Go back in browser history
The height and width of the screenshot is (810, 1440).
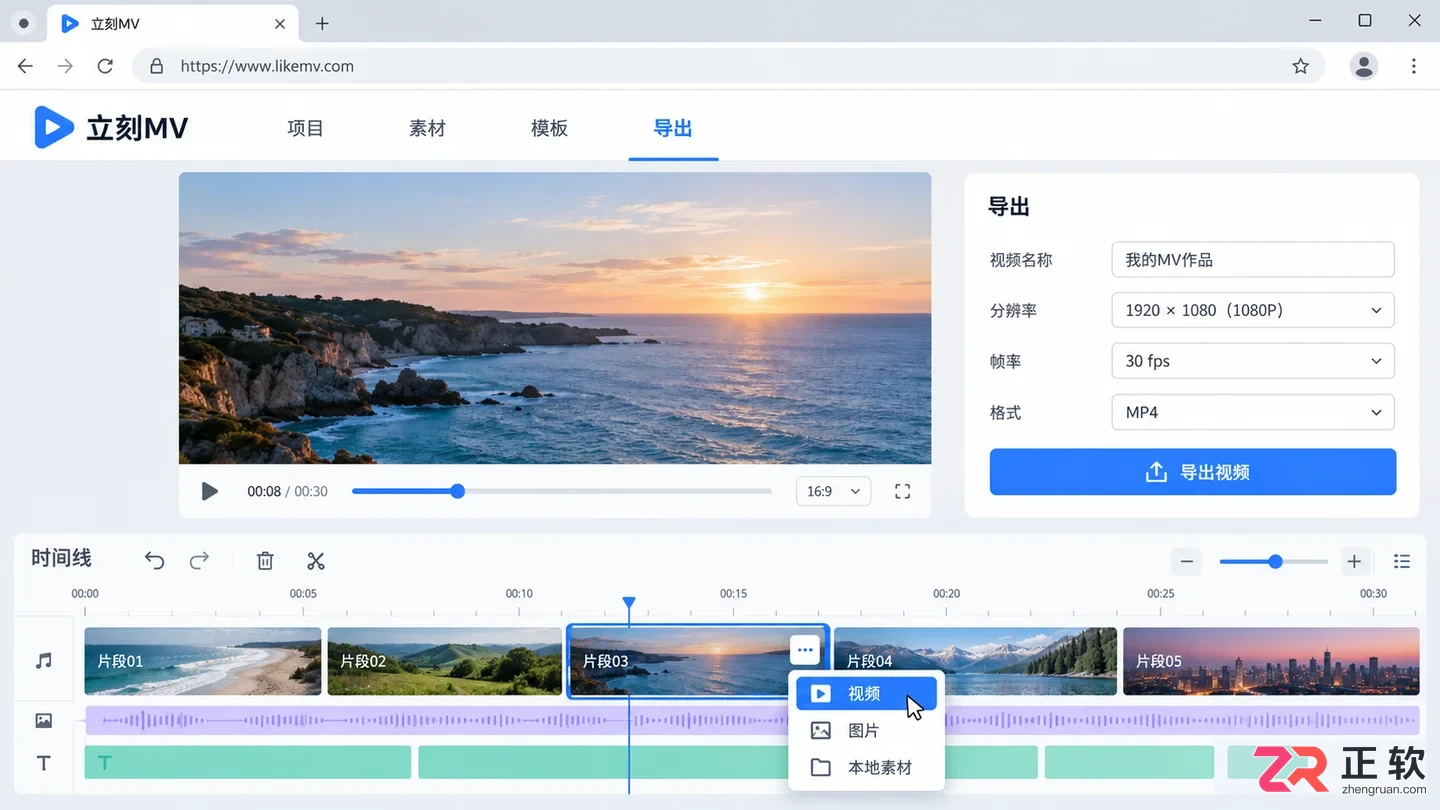(x=26, y=66)
